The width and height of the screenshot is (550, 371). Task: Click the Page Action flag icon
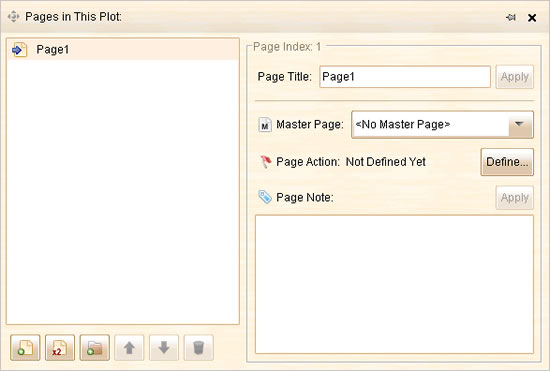pyautogui.click(x=266, y=162)
